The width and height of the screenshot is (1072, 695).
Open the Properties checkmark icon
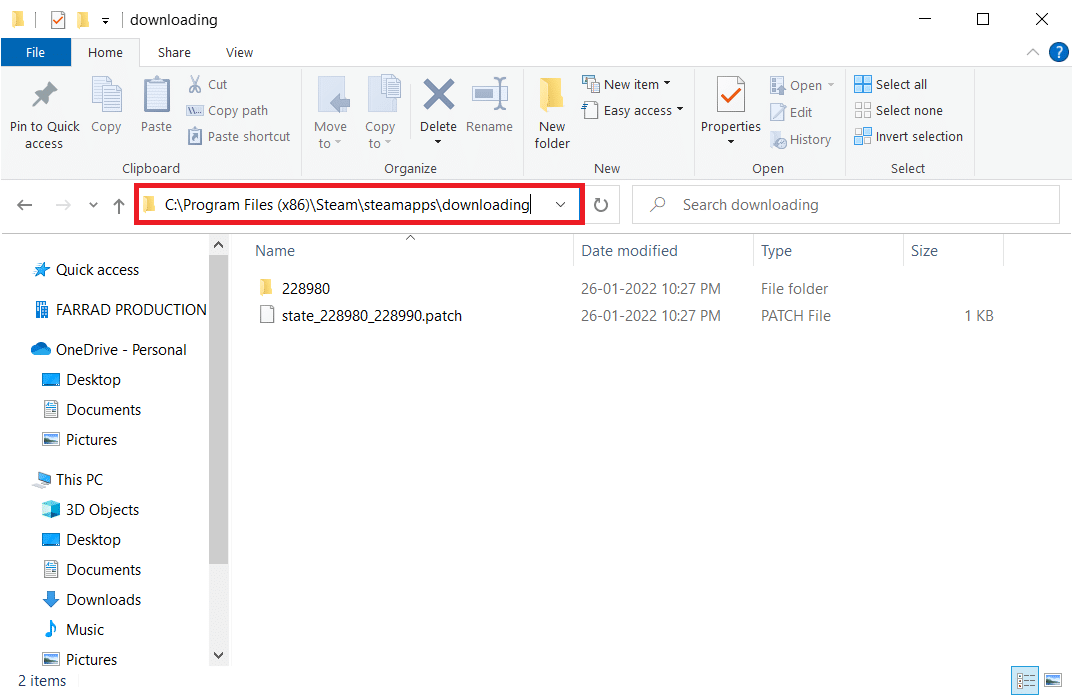click(731, 94)
